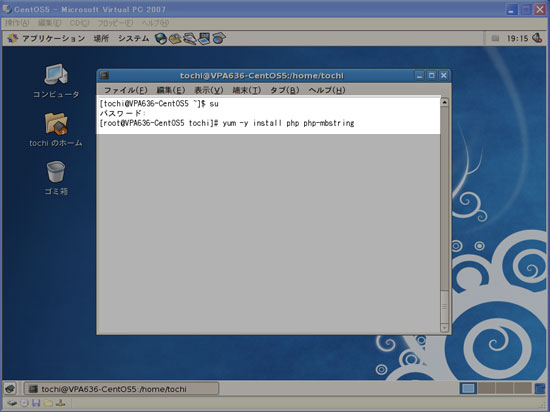Select the terminal window taskbar button
550x412 pixels.
[121, 389]
